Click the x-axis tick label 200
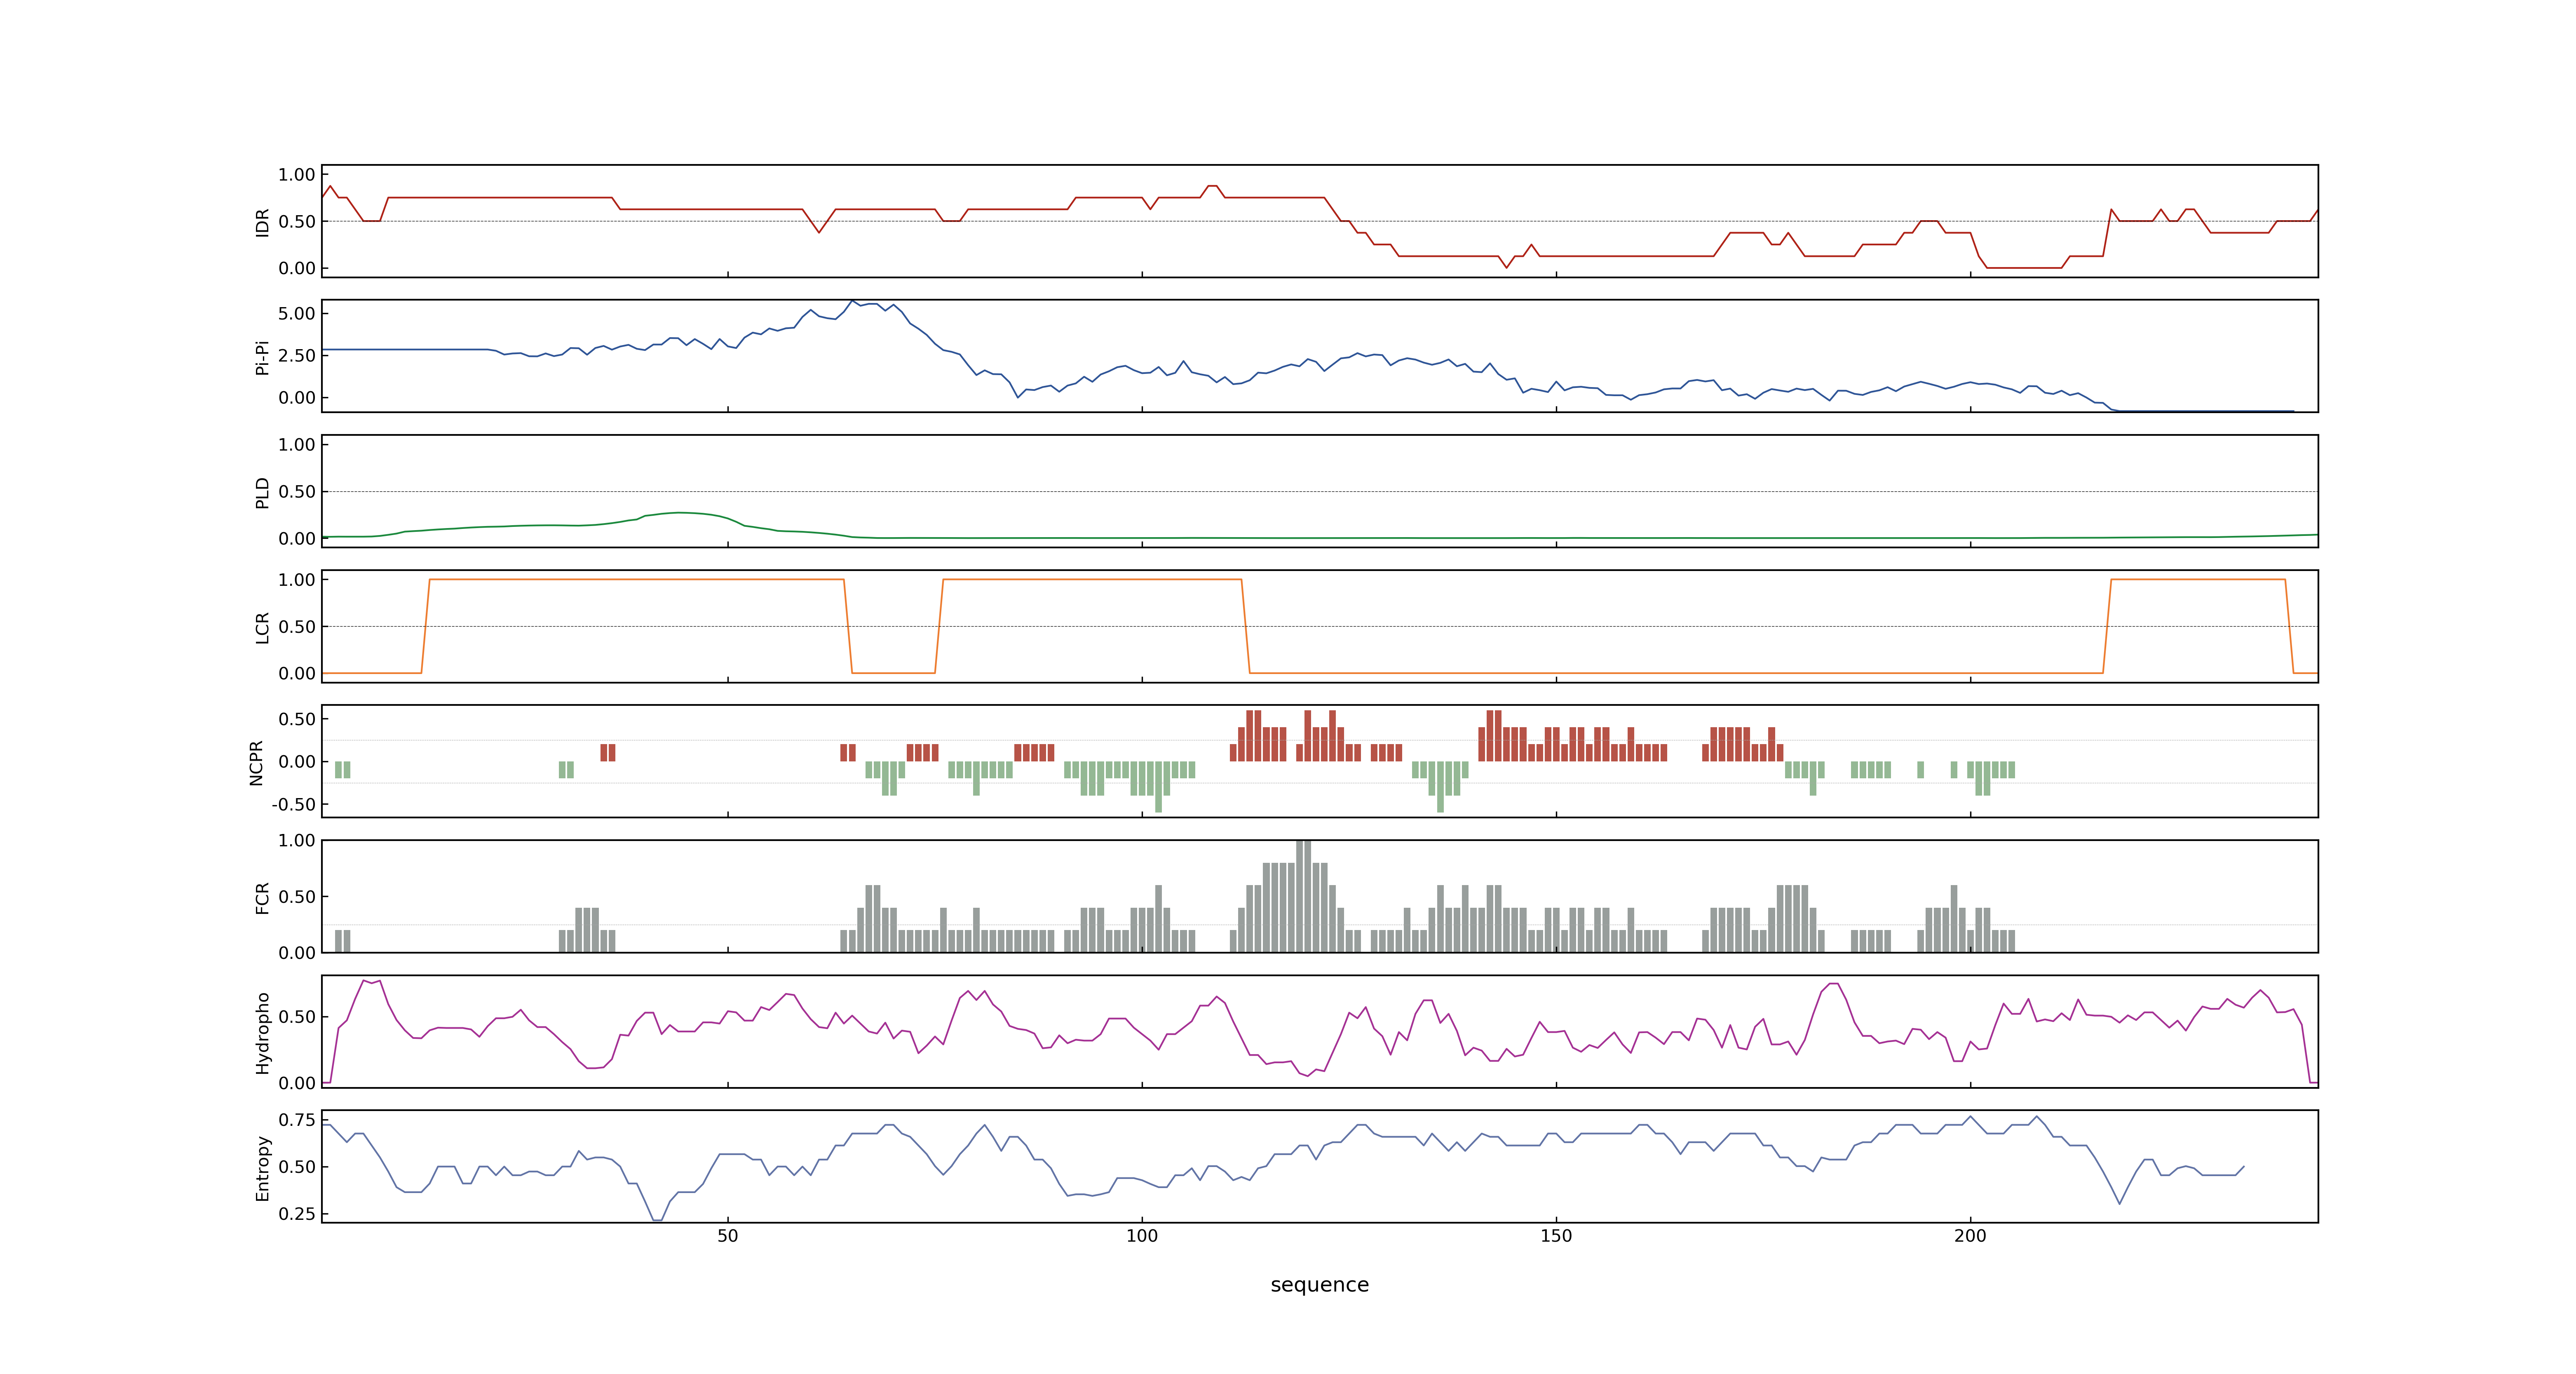Viewport: 2576px width, 1374px height. (x=1970, y=1236)
